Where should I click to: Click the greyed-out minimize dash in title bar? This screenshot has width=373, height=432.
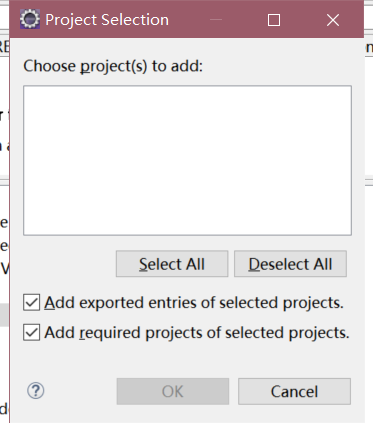tap(216, 20)
